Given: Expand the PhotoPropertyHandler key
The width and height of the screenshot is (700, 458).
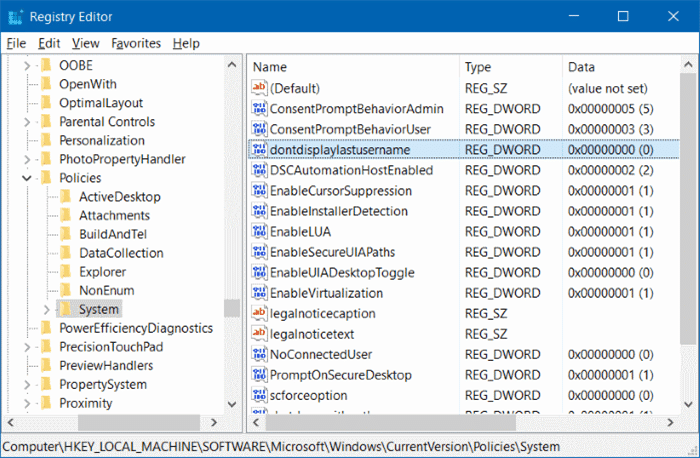Looking at the screenshot, I should pos(27,159).
